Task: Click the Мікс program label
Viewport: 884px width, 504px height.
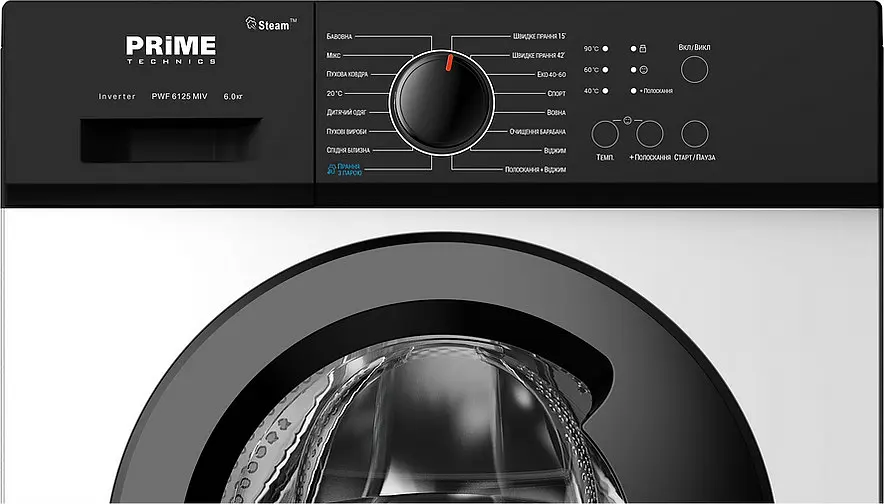Action: (x=333, y=56)
